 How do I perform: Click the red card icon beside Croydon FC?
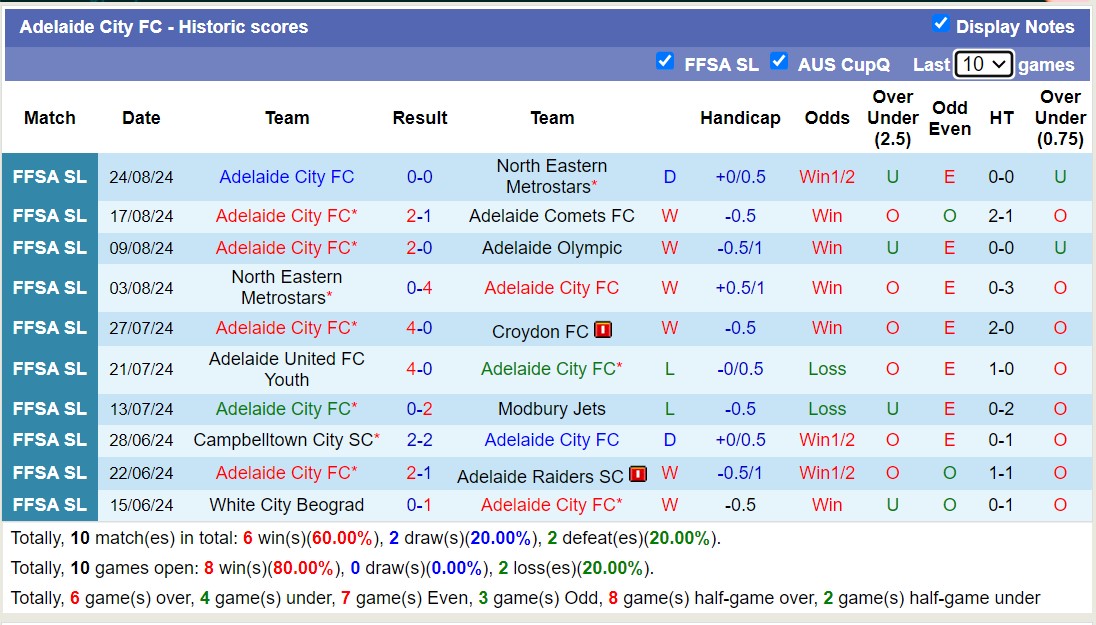pyautogui.click(x=601, y=328)
